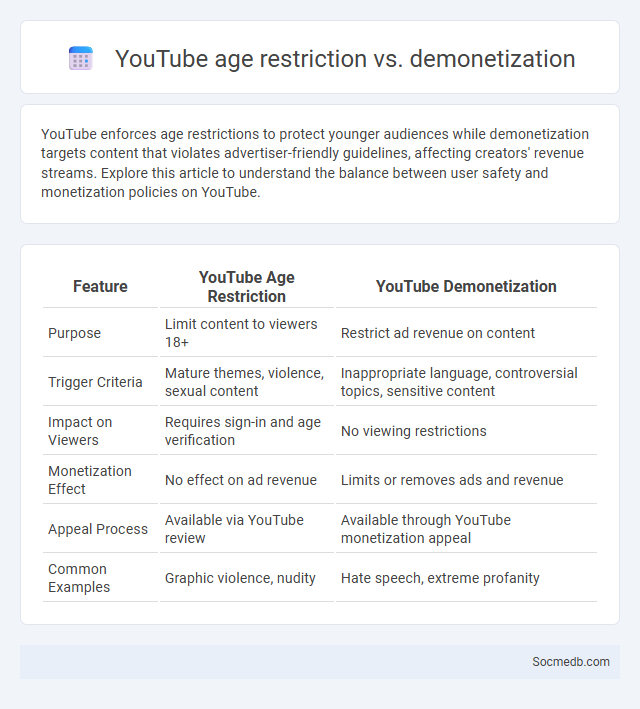Select the 'YouTube Demonetization' column header

(466, 287)
